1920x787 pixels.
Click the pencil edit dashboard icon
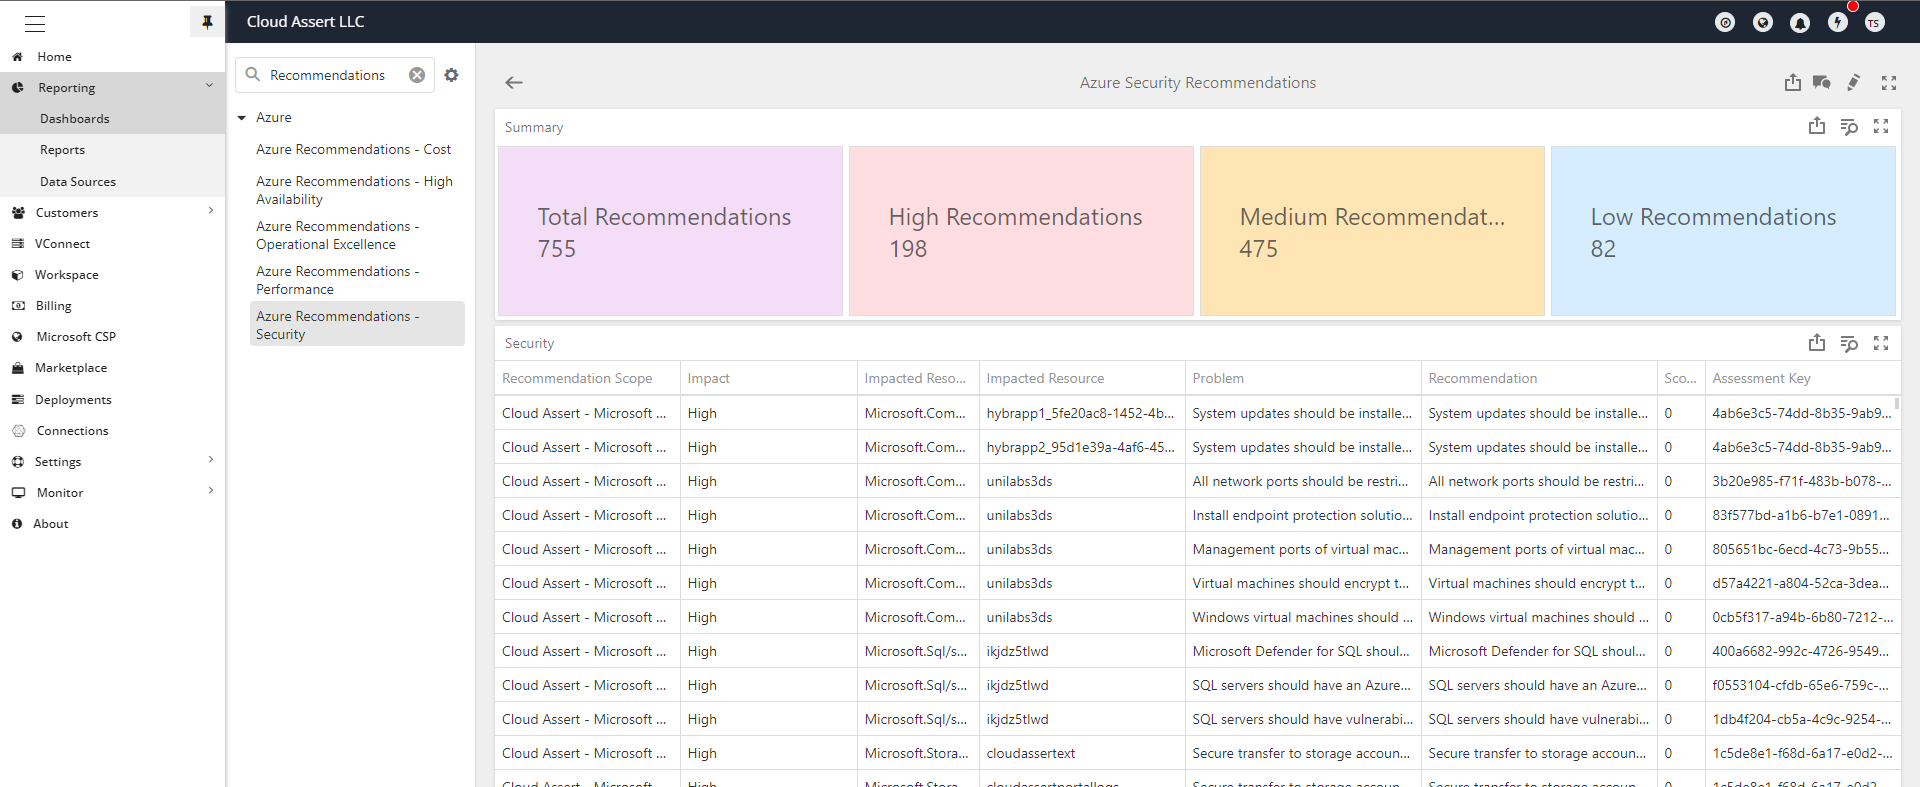(x=1853, y=83)
